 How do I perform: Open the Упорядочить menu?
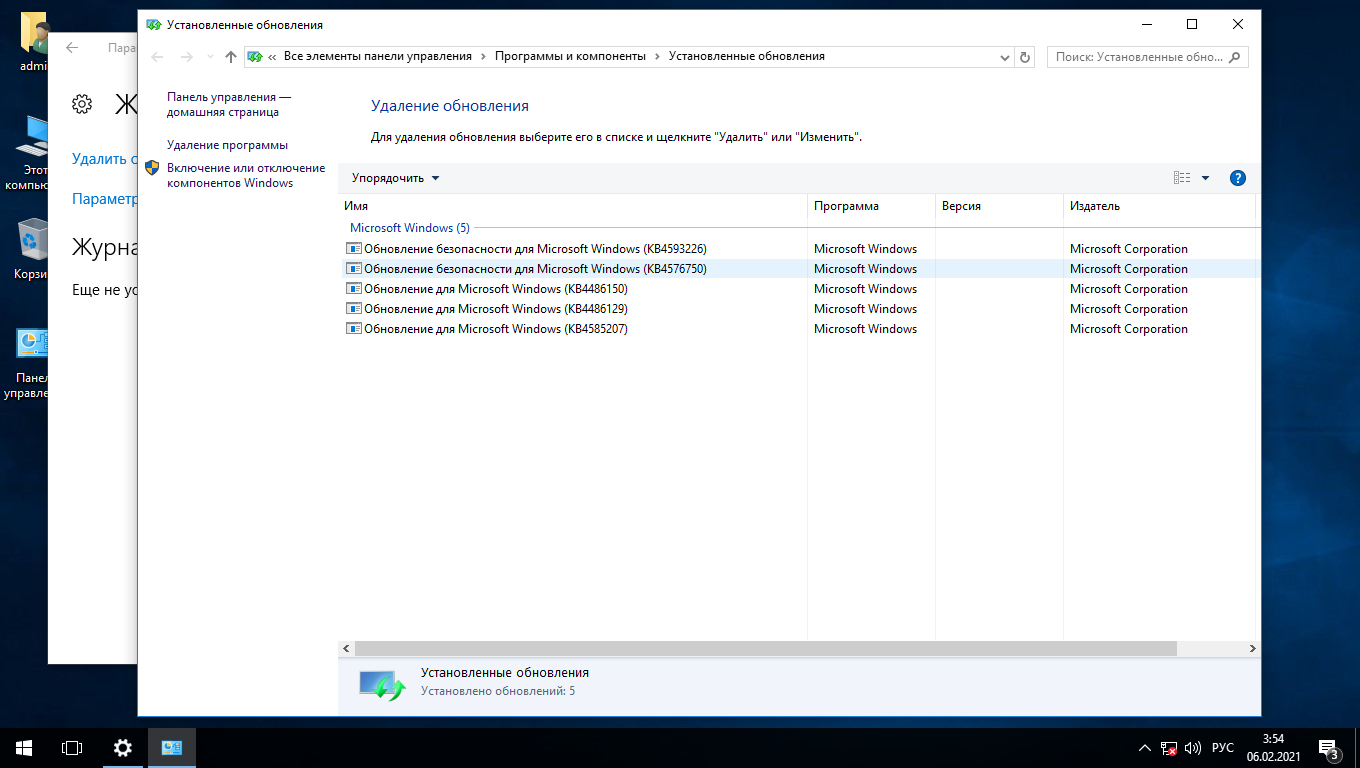pyautogui.click(x=395, y=178)
